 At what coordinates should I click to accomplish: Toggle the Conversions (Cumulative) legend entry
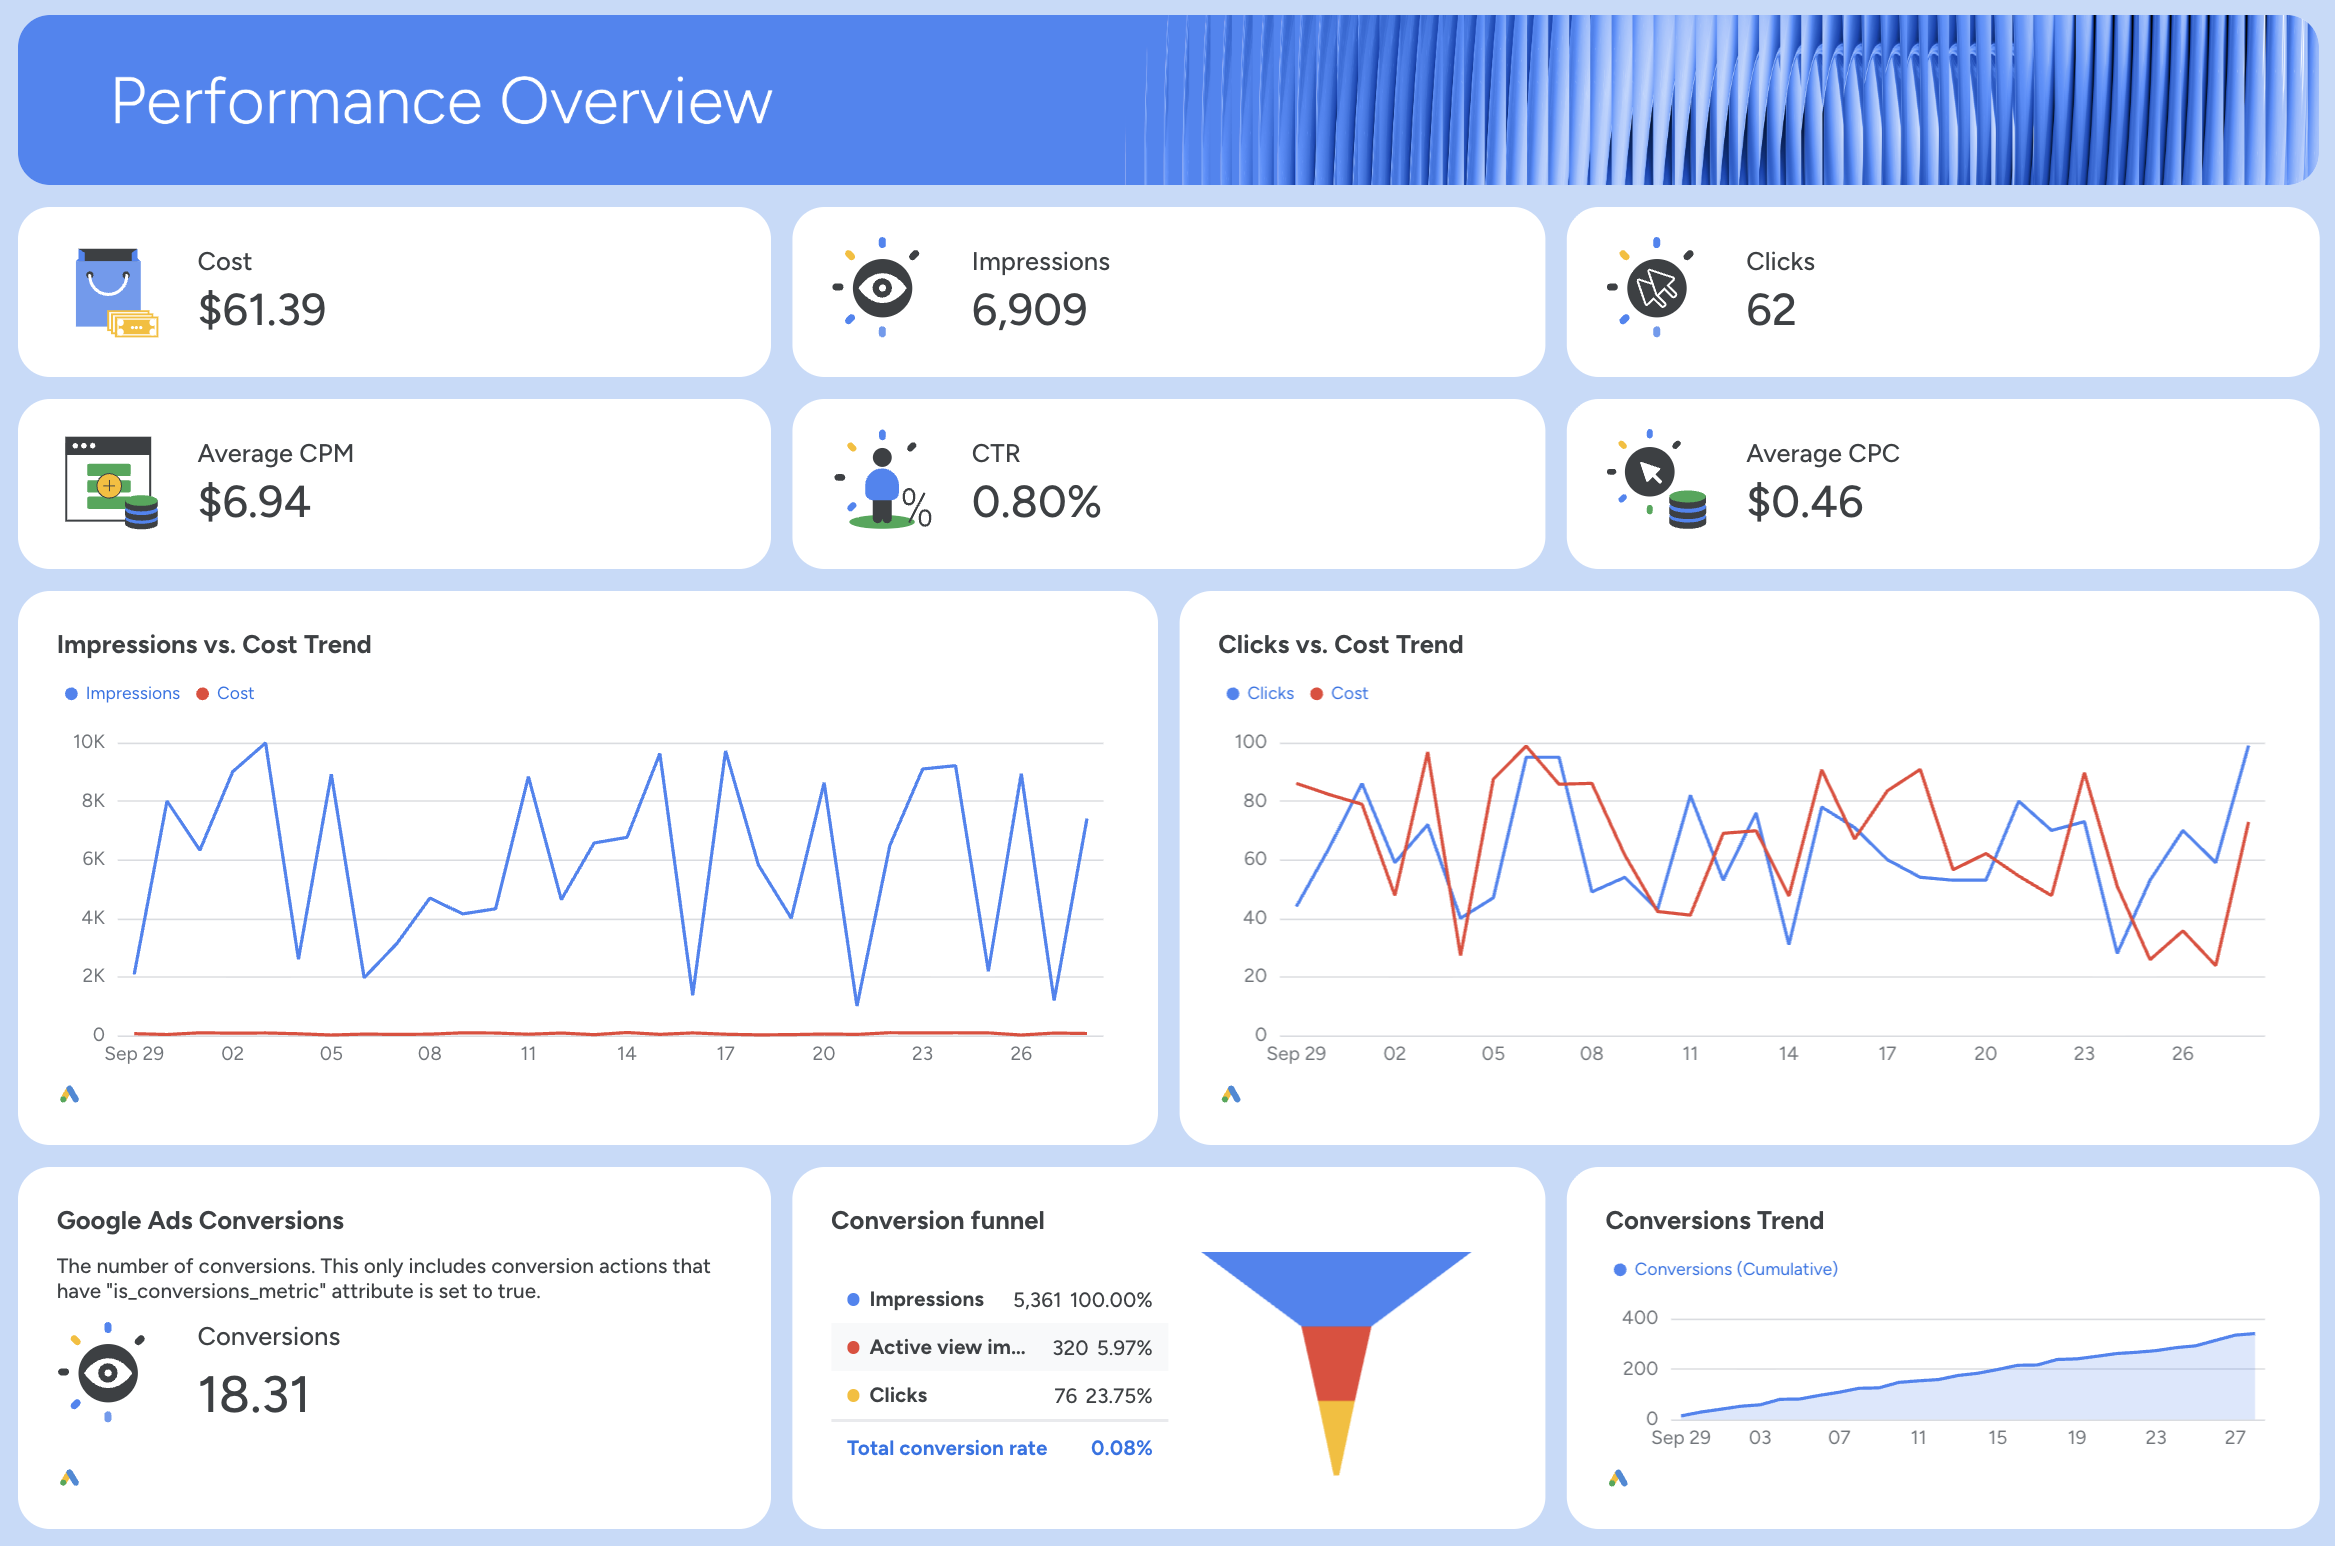tap(1725, 1268)
